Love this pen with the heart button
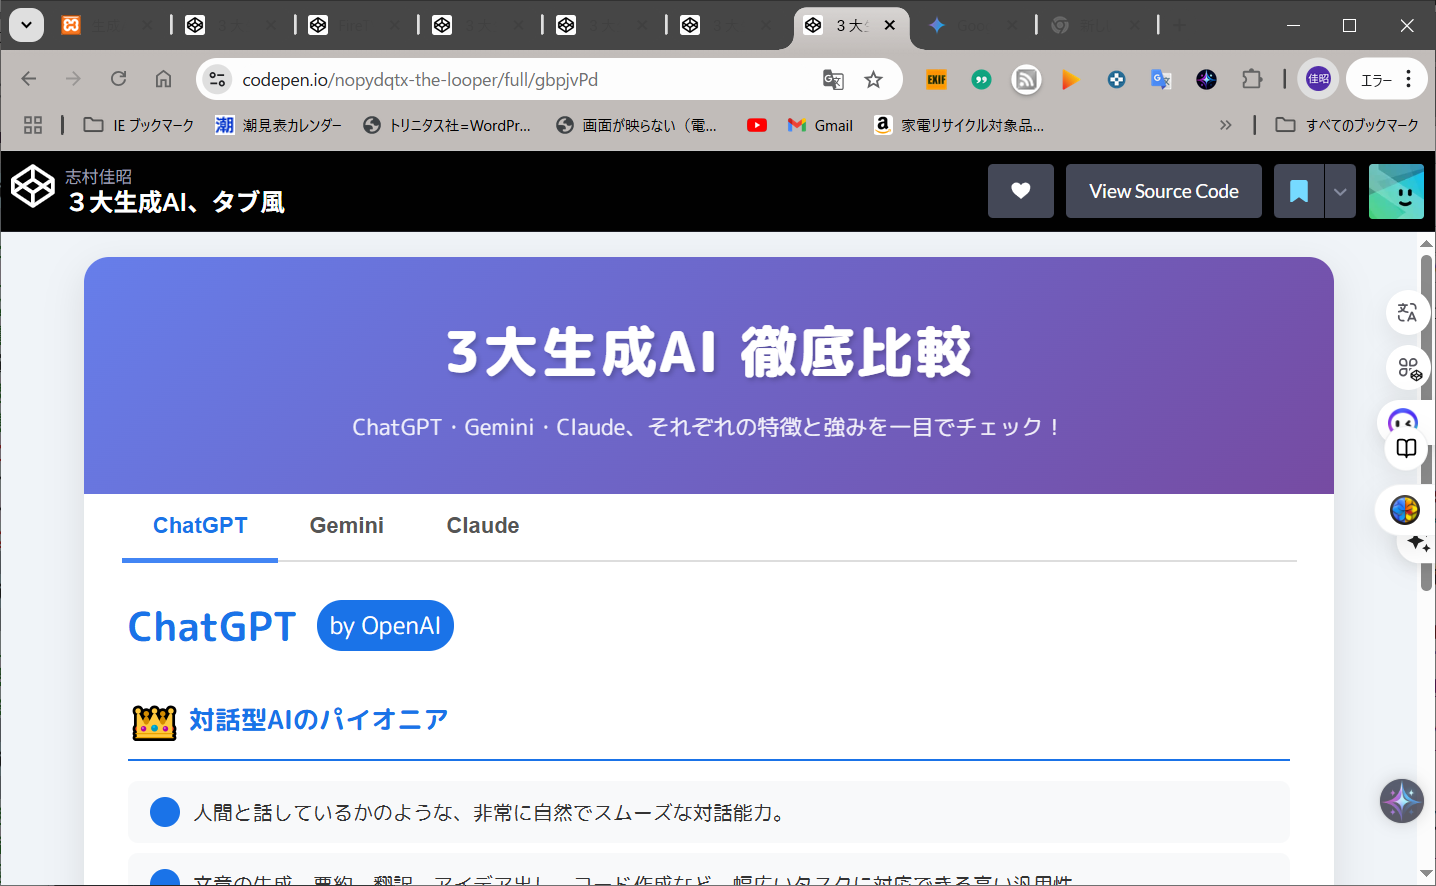This screenshot has width=1436, height=886. pyautogui.click(x=1021, y=191)
